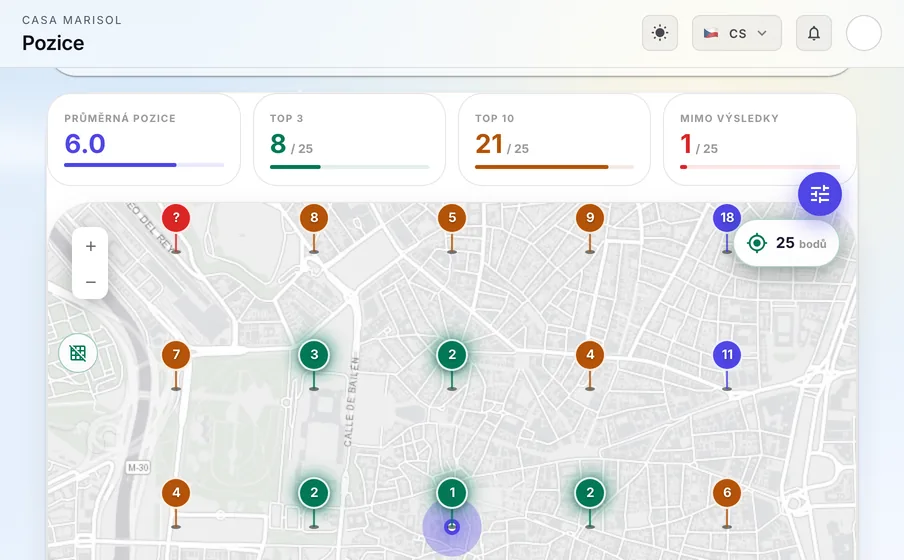Click the chevron in language dropdown
The width and height of the screenshot is (904, 560).
point(762,33)
